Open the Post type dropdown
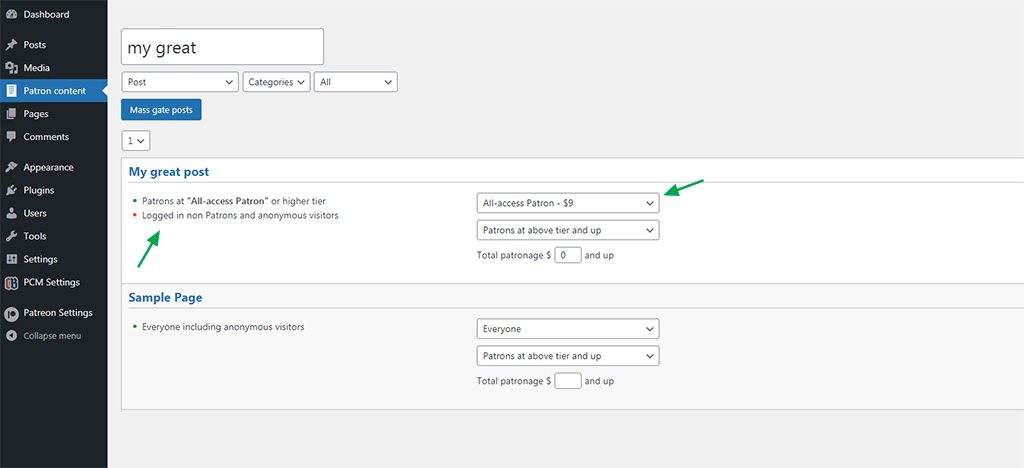This screenshot has height=468, width=1024. (180, 82)
